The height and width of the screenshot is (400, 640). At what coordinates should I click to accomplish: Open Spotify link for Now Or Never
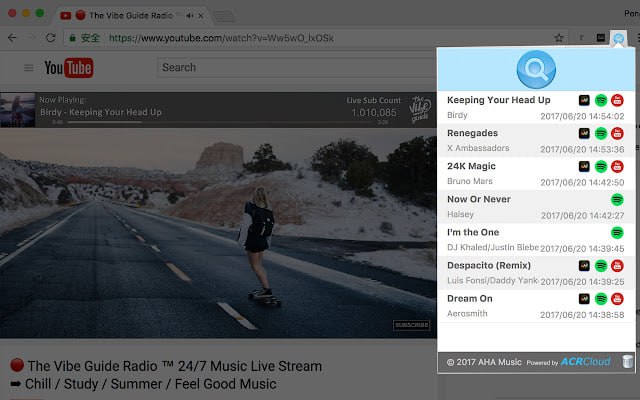tap(617, 200)
